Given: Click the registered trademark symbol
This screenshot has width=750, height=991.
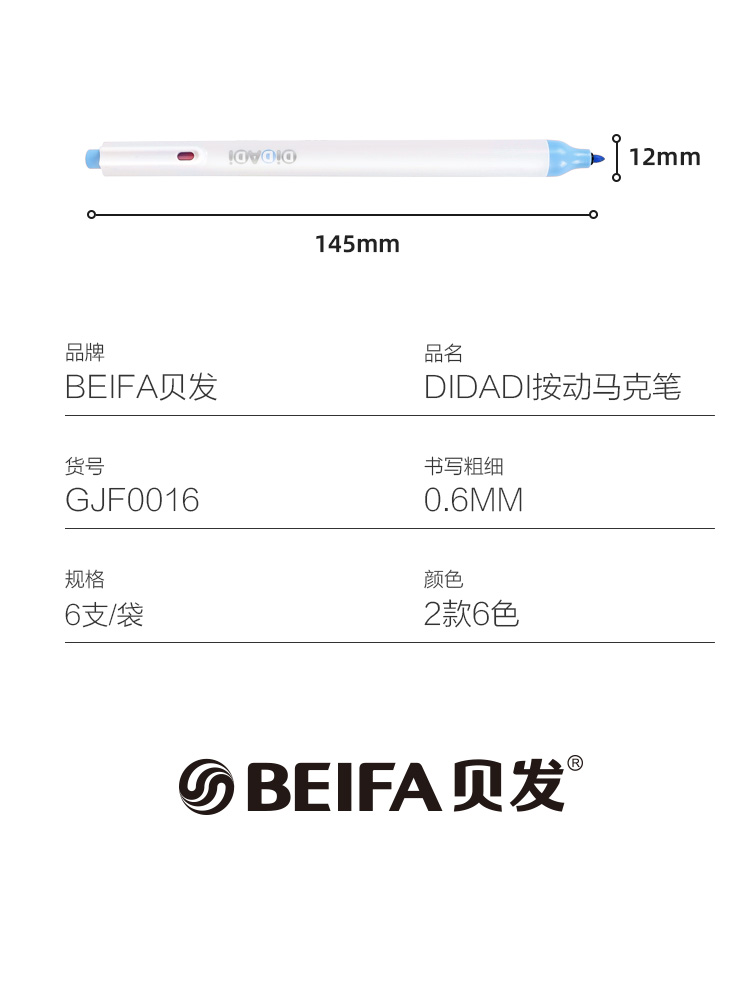Looking at the screenshot, I should (575, 764).
